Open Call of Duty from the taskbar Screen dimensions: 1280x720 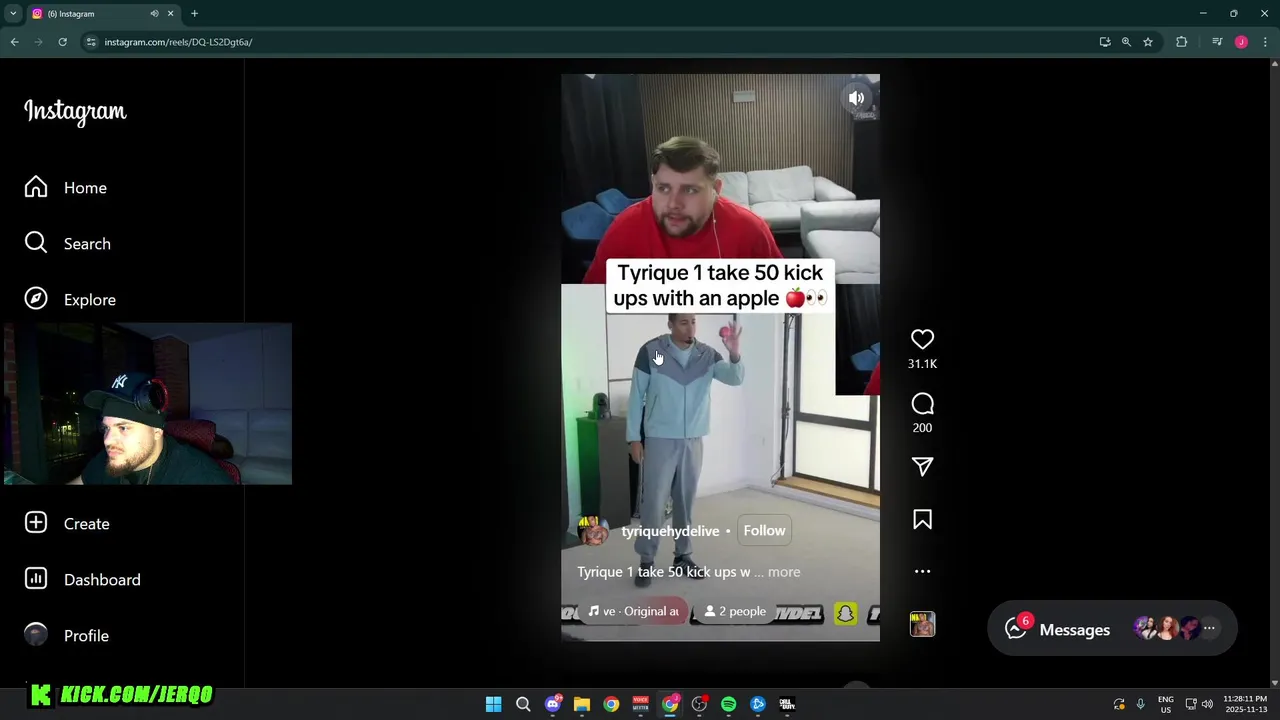787,704
